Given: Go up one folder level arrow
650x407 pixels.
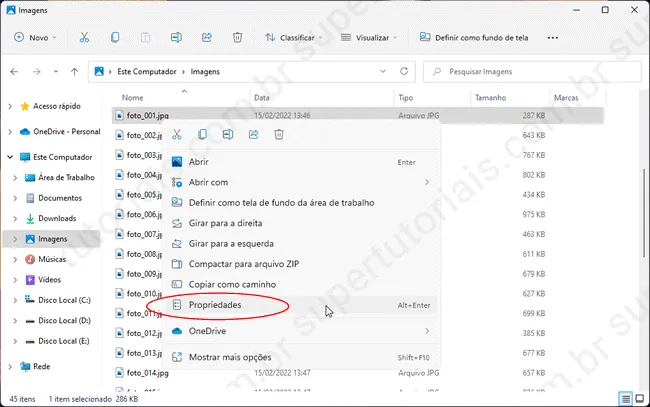Looking at the screenshot, I should (75, 72).
